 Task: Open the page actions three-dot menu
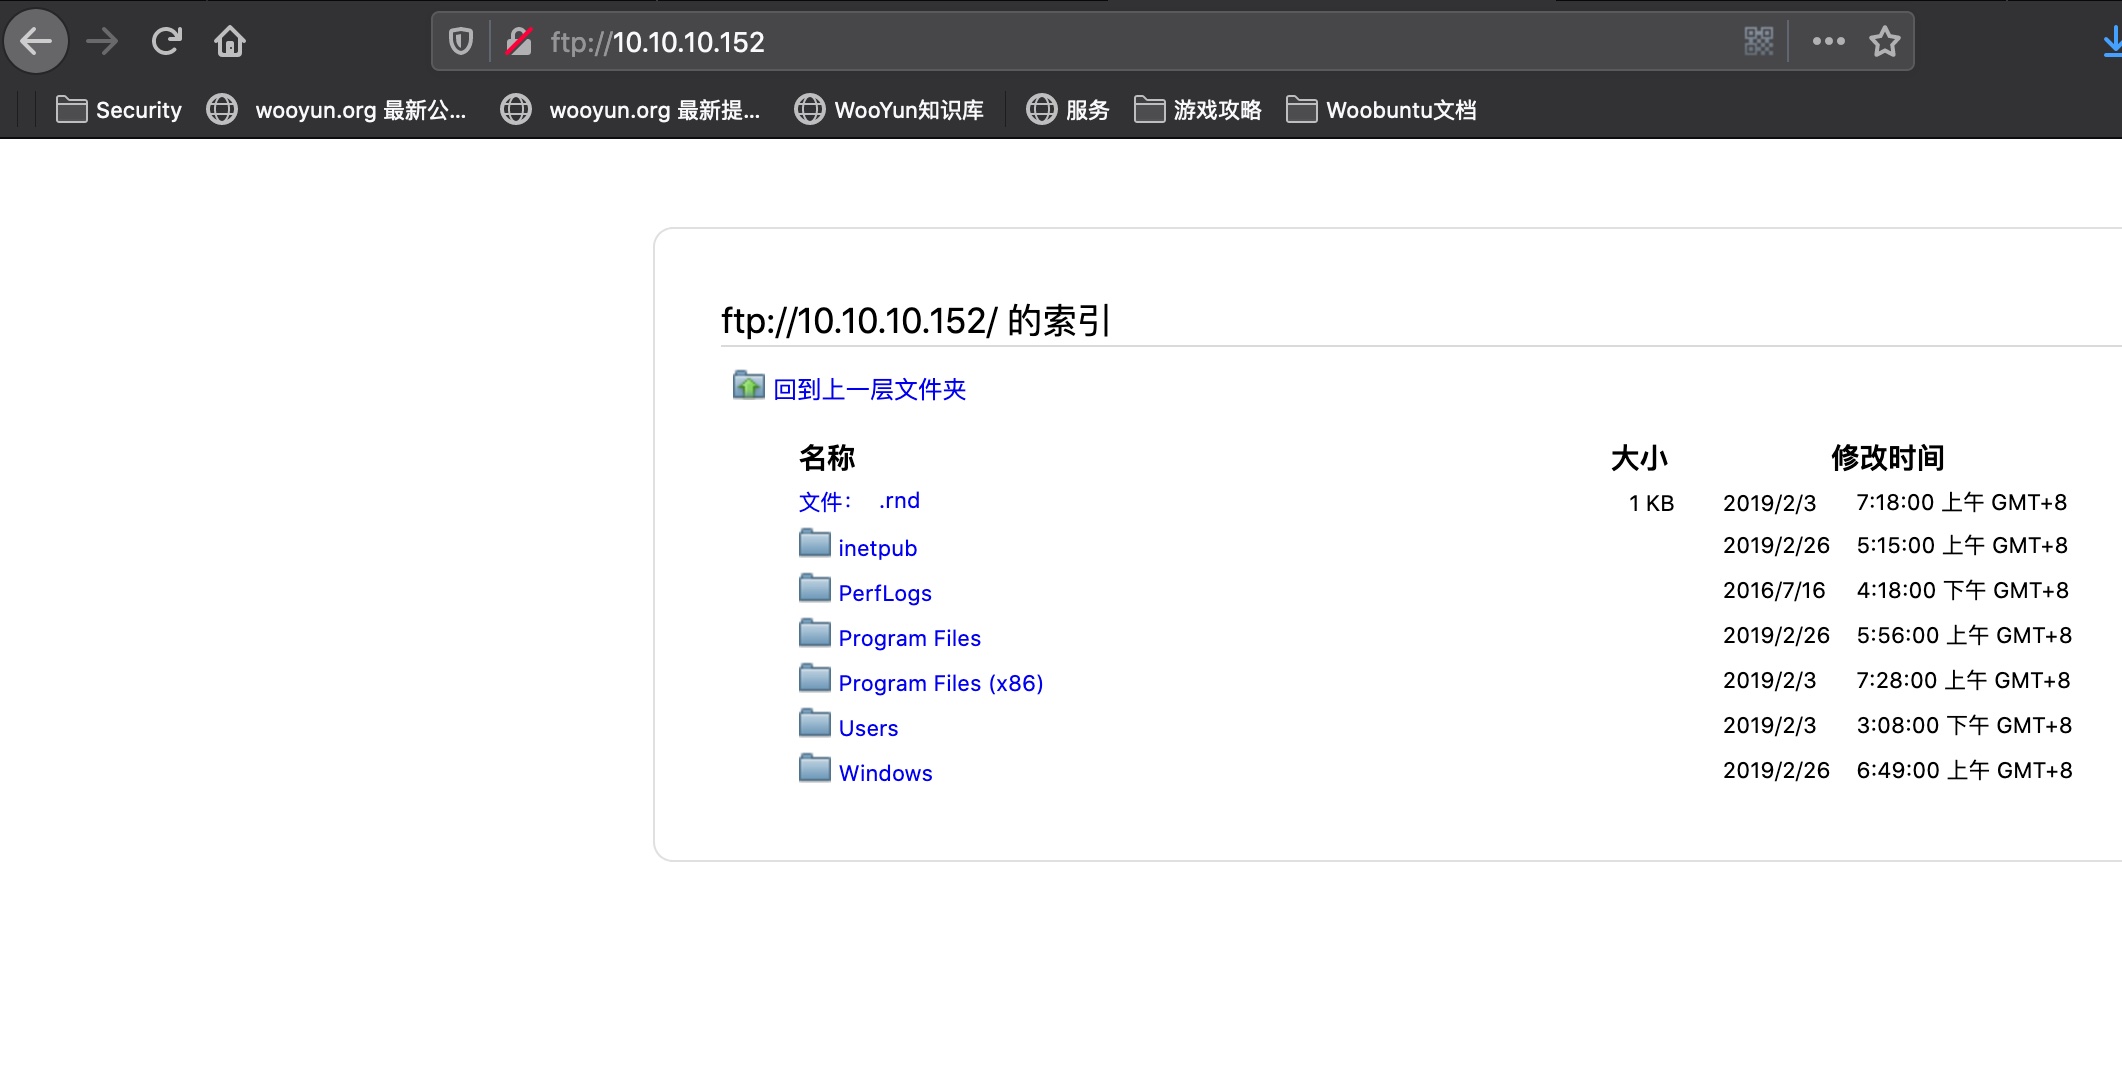click(1828, 42)
